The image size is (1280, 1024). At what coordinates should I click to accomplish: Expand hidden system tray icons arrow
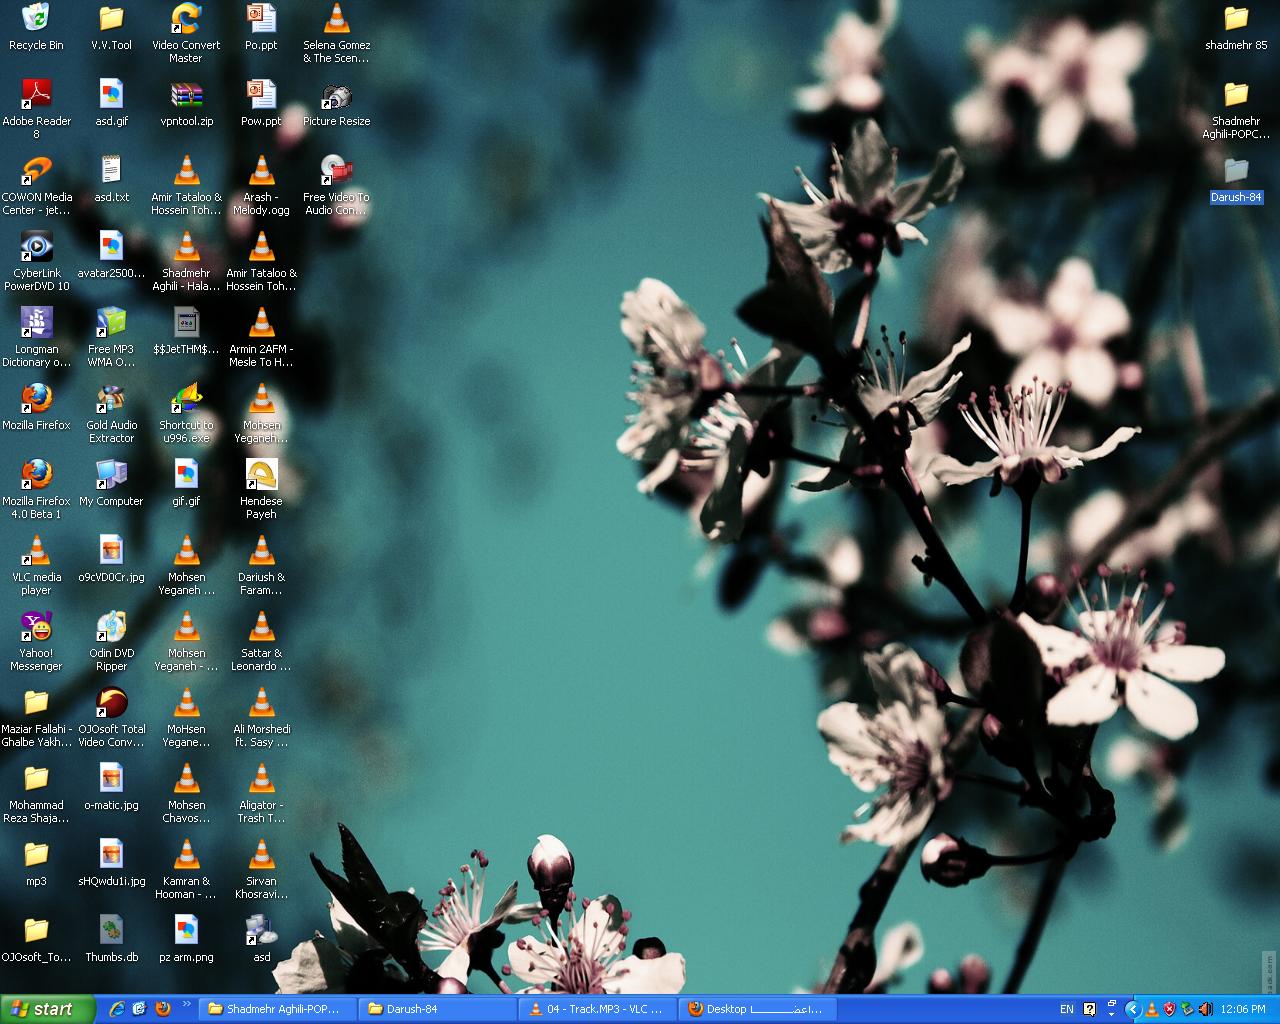point(1132,1009)
